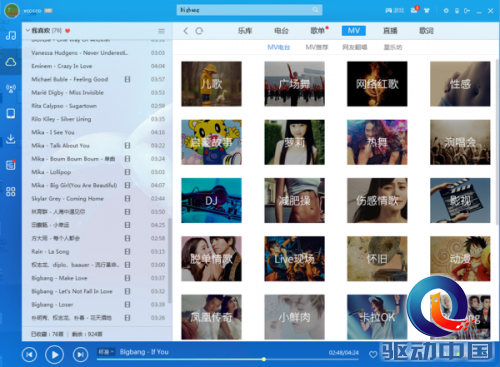This screenshot has height=367, width=500.
Task: Play the current song
Action: (x=54, y=354)
